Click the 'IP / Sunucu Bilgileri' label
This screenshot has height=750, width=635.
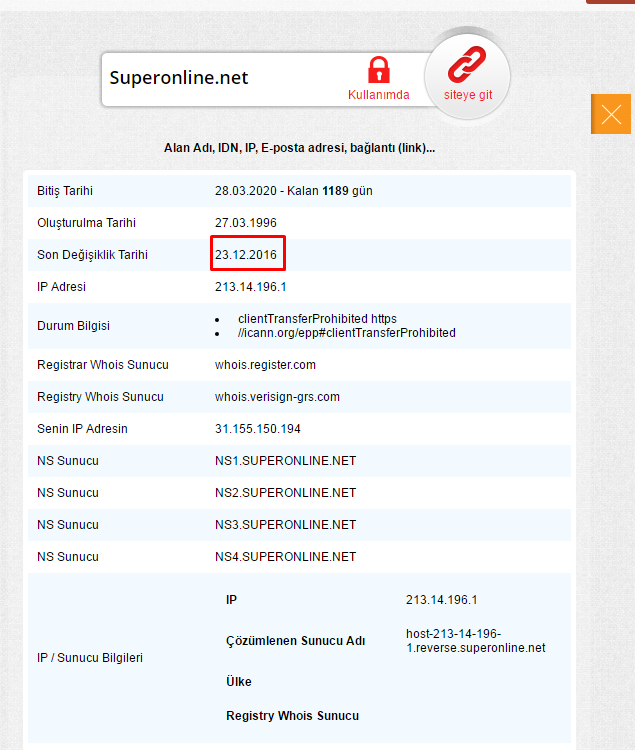pos(90,658)
